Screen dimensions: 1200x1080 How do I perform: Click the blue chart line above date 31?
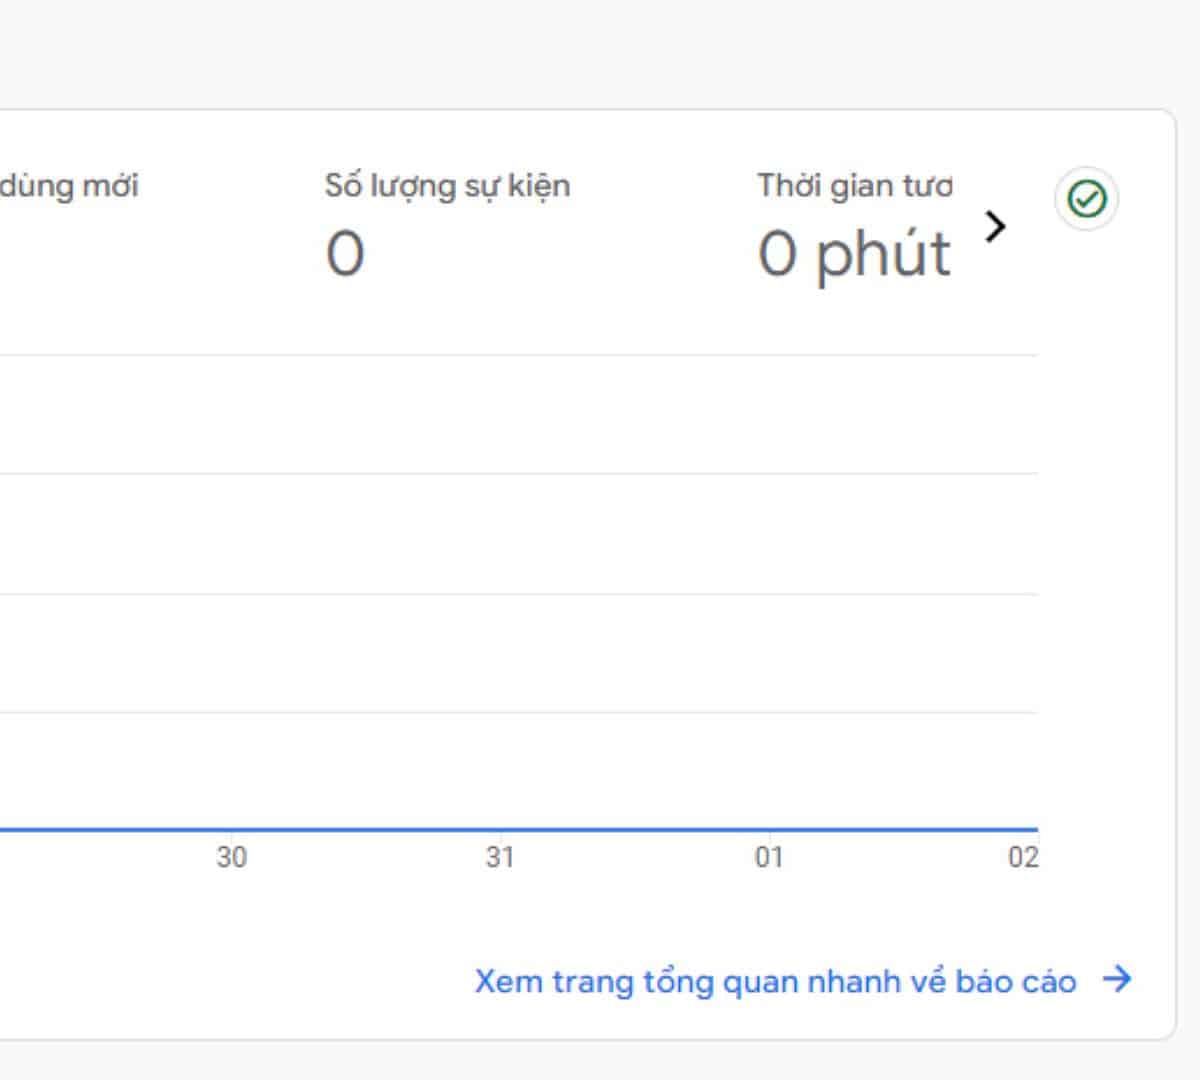500,829
